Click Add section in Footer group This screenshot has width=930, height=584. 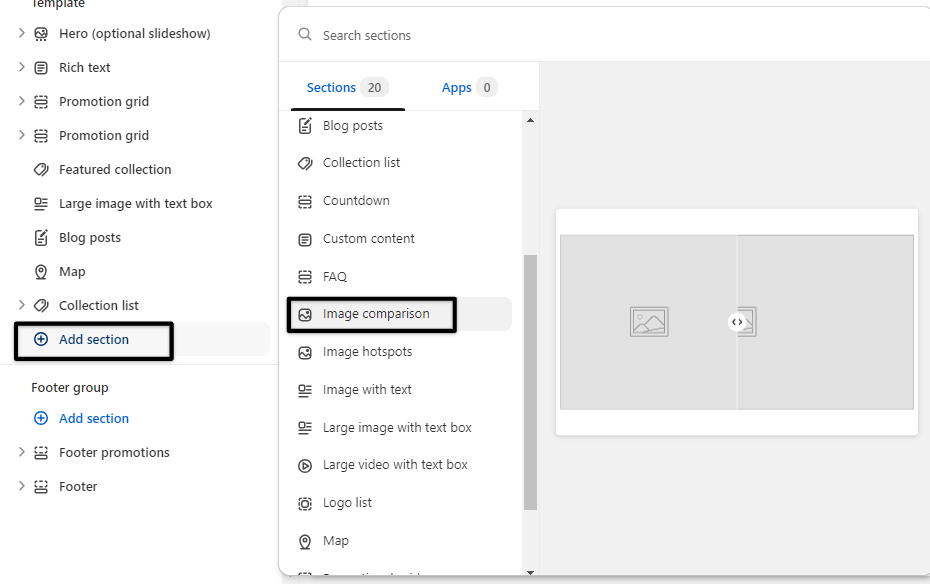coord(93,419)
